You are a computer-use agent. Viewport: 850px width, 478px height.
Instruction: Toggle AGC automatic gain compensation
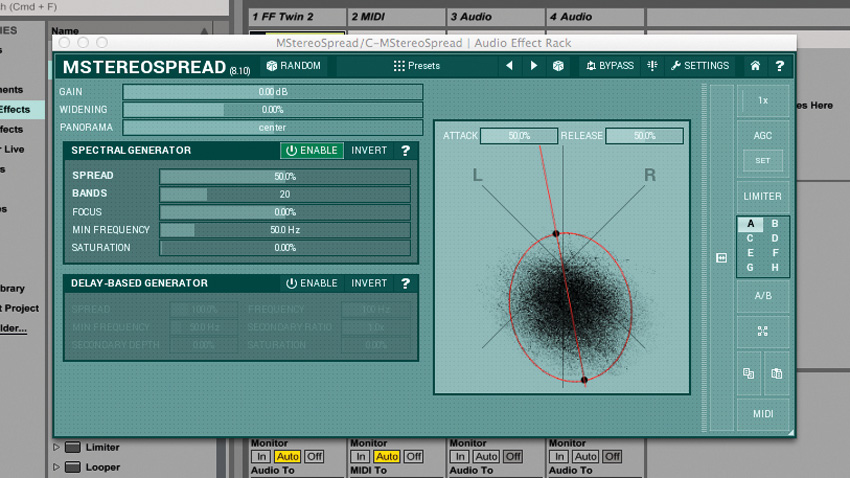(x=763, y=135)
